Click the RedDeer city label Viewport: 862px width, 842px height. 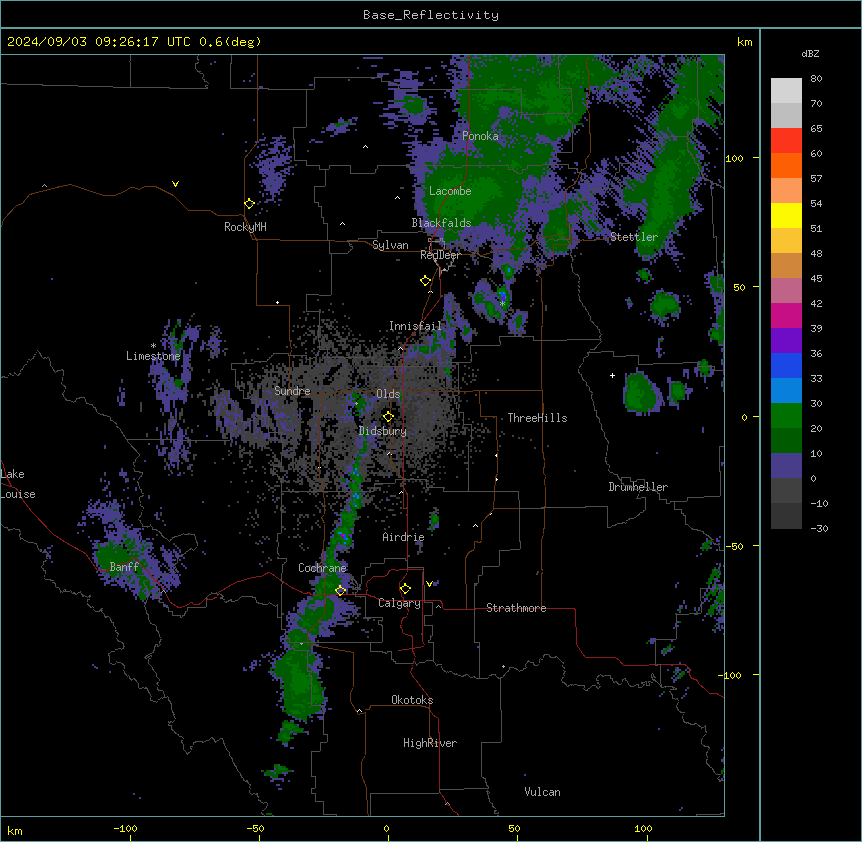(440, 255)
